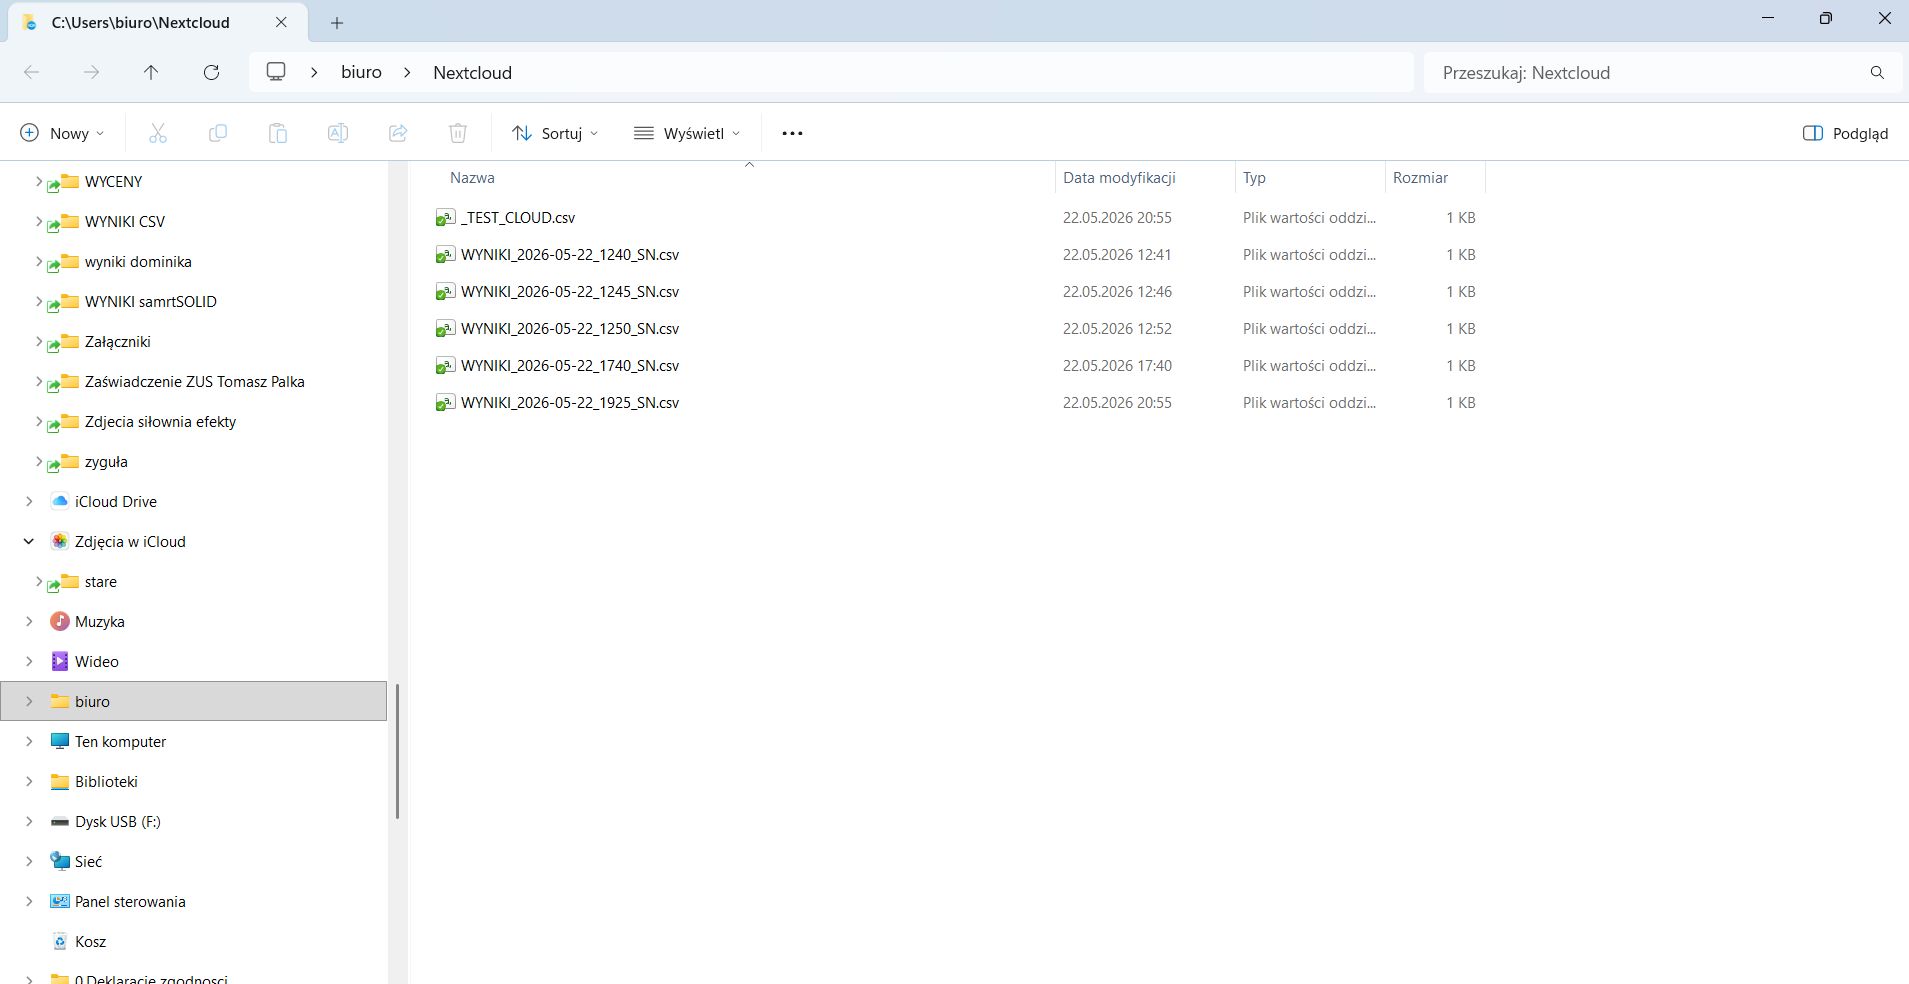1909x984 pixels.
Task: Select WYNIKI_2026-05-22_1925_SN.csv file
Action: [x=569, y=402]
